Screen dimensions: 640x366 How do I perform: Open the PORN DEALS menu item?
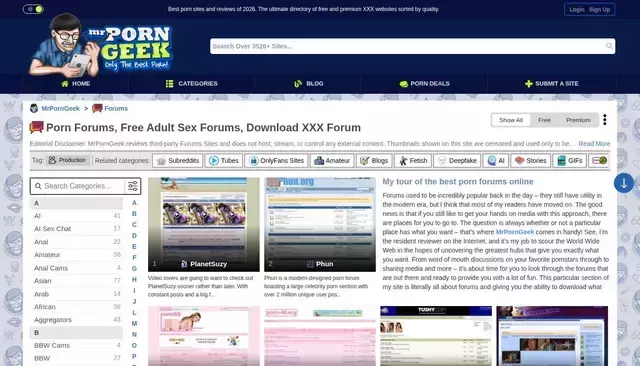[424, 84]
